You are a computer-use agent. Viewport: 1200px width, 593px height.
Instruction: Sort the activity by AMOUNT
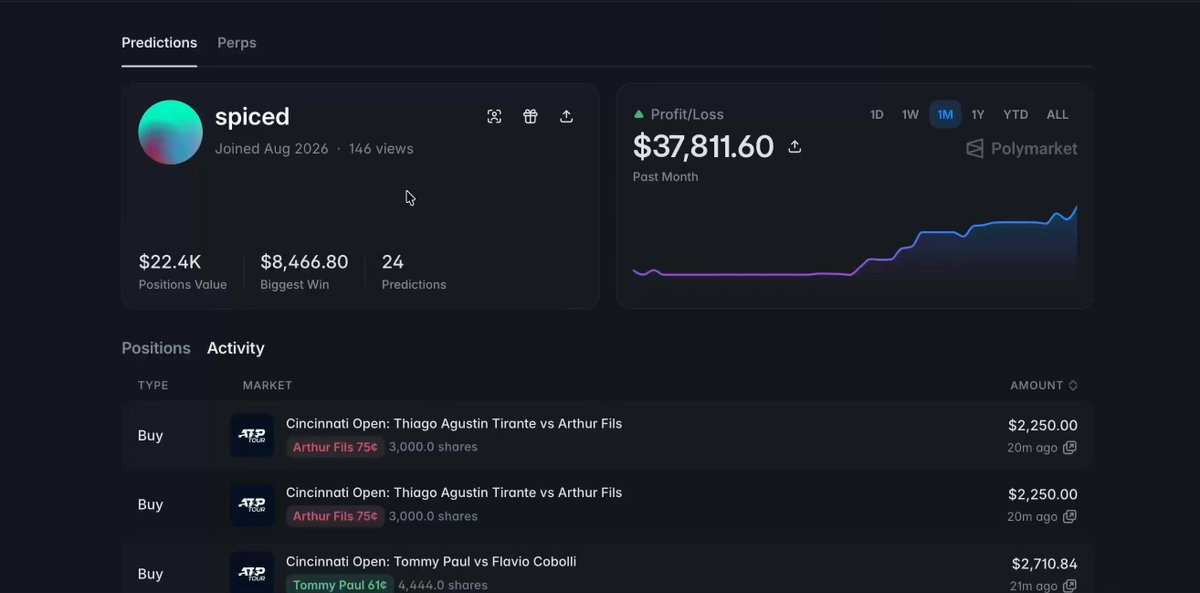1044,385
